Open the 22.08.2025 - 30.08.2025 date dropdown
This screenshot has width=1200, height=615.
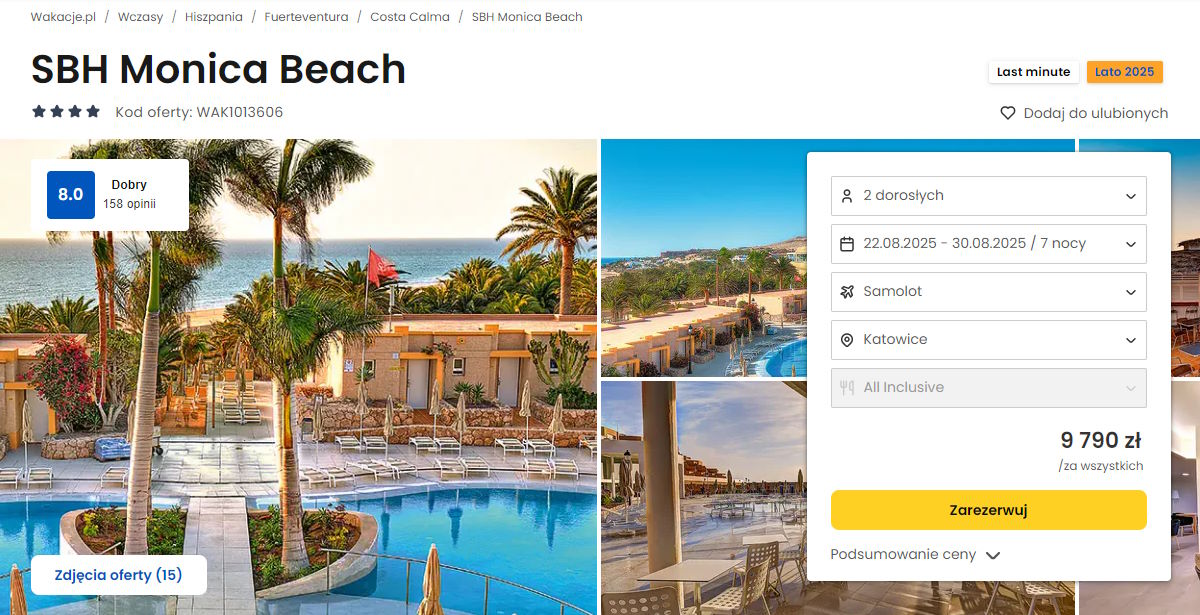(x=988, y=244)
